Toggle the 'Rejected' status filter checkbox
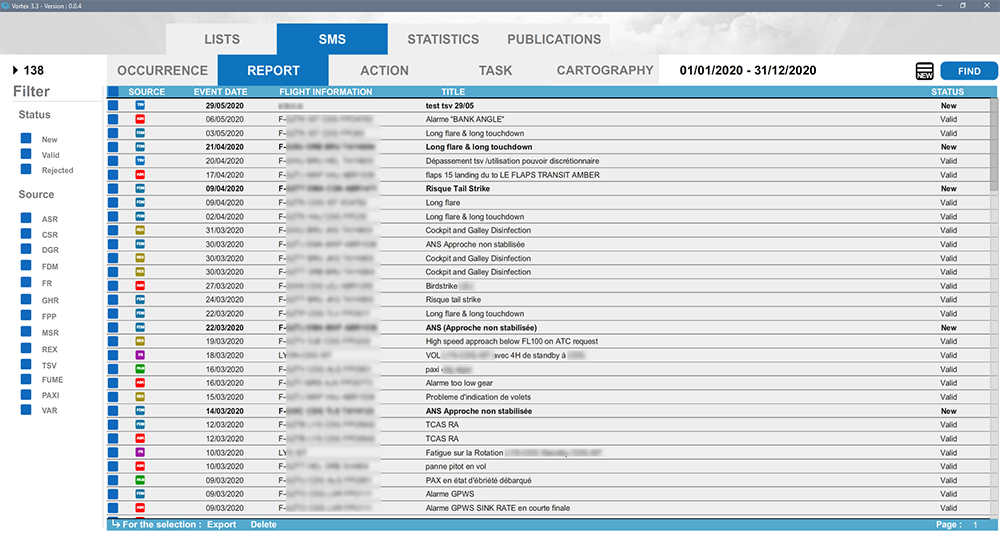Screen dimensions: 1000x542 point(25,170)
